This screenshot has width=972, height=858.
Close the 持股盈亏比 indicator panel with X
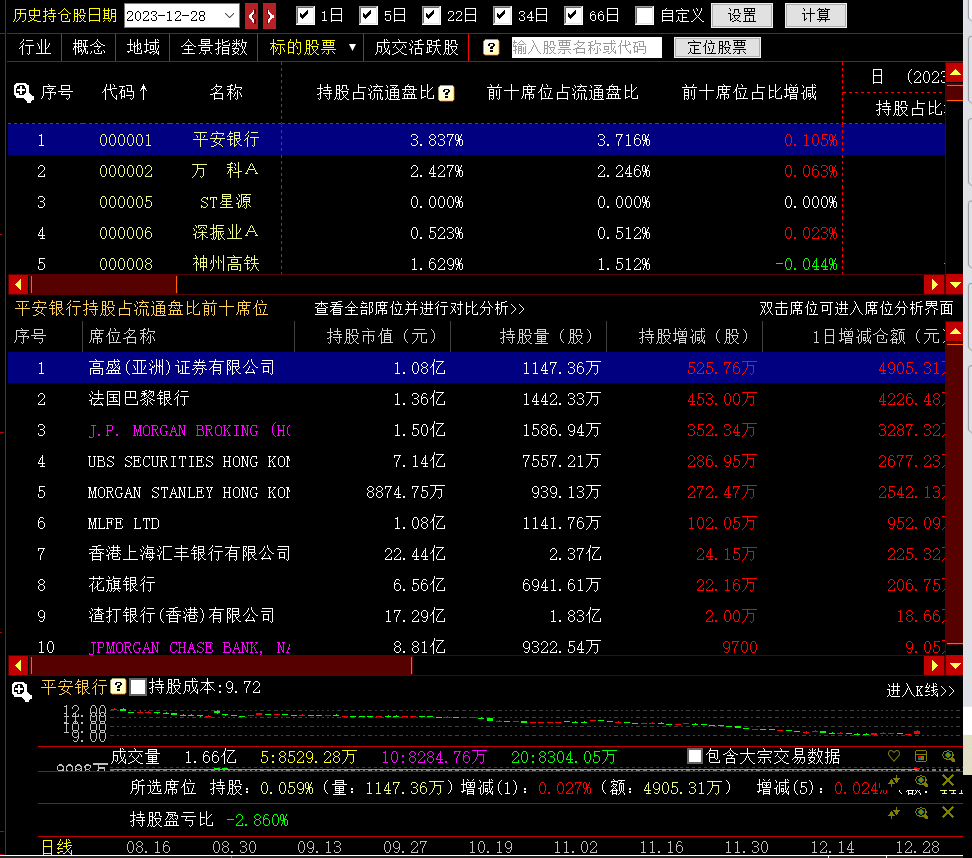click(x=947, y=812)
